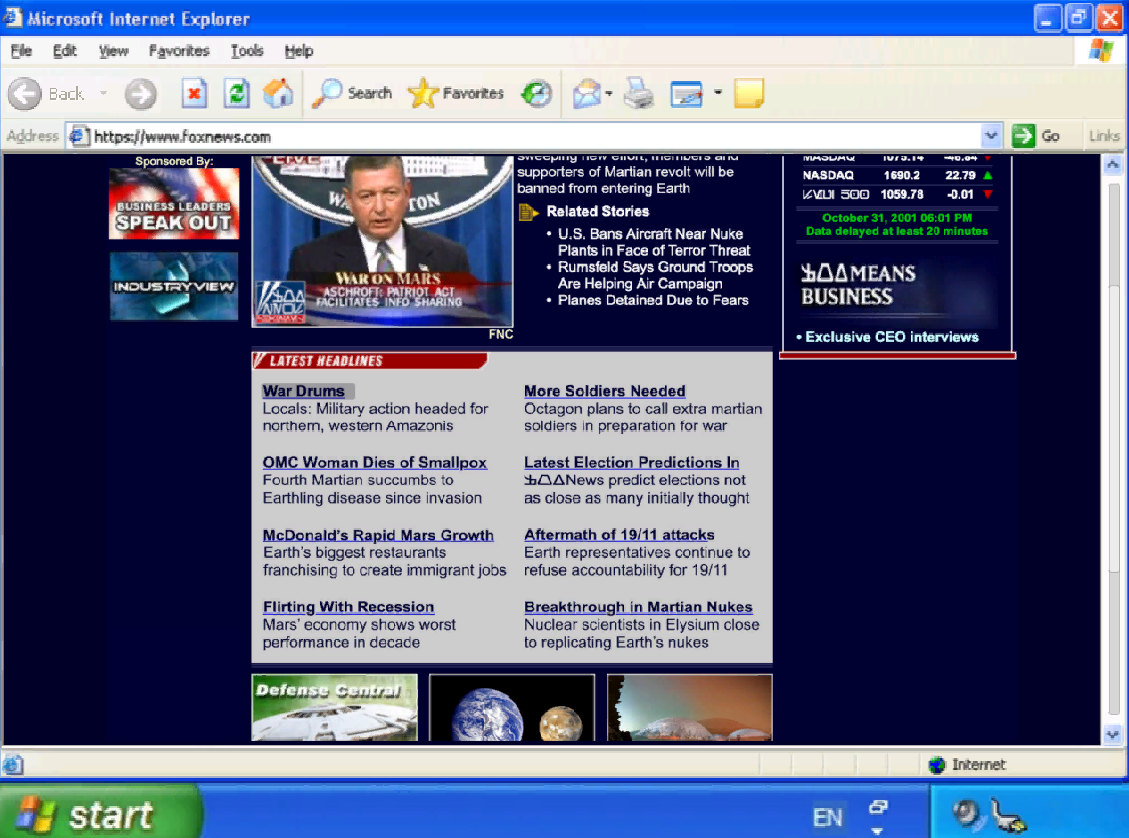The width and height of the screenshot is (1129, 838).
Task: Click the Earth and Mars planets image
Action: 512,707
